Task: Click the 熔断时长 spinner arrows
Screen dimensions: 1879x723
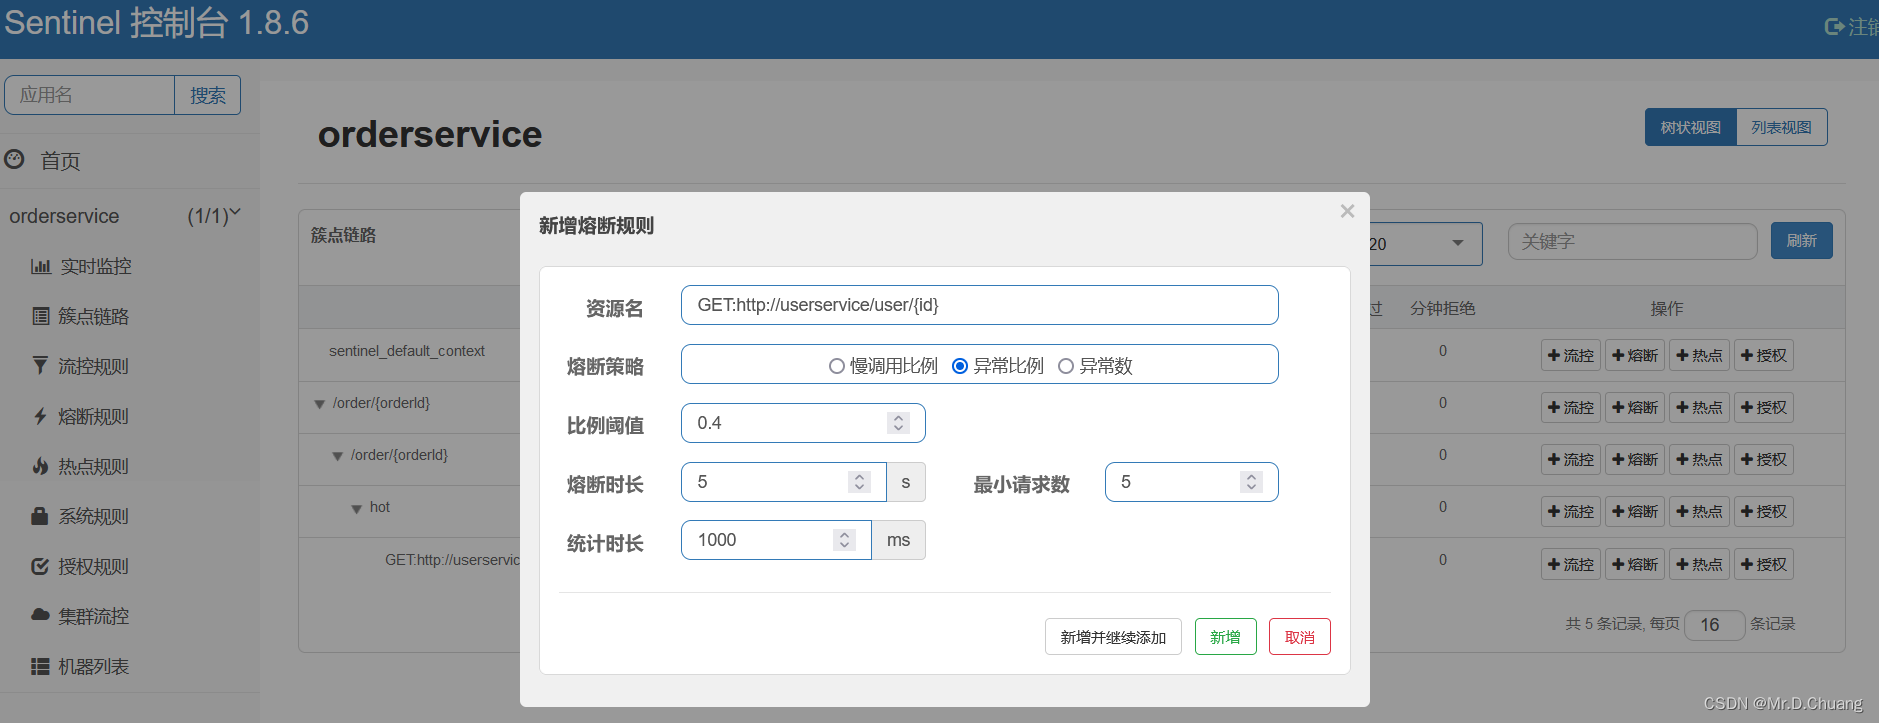Action: click(x=859, y=482)
